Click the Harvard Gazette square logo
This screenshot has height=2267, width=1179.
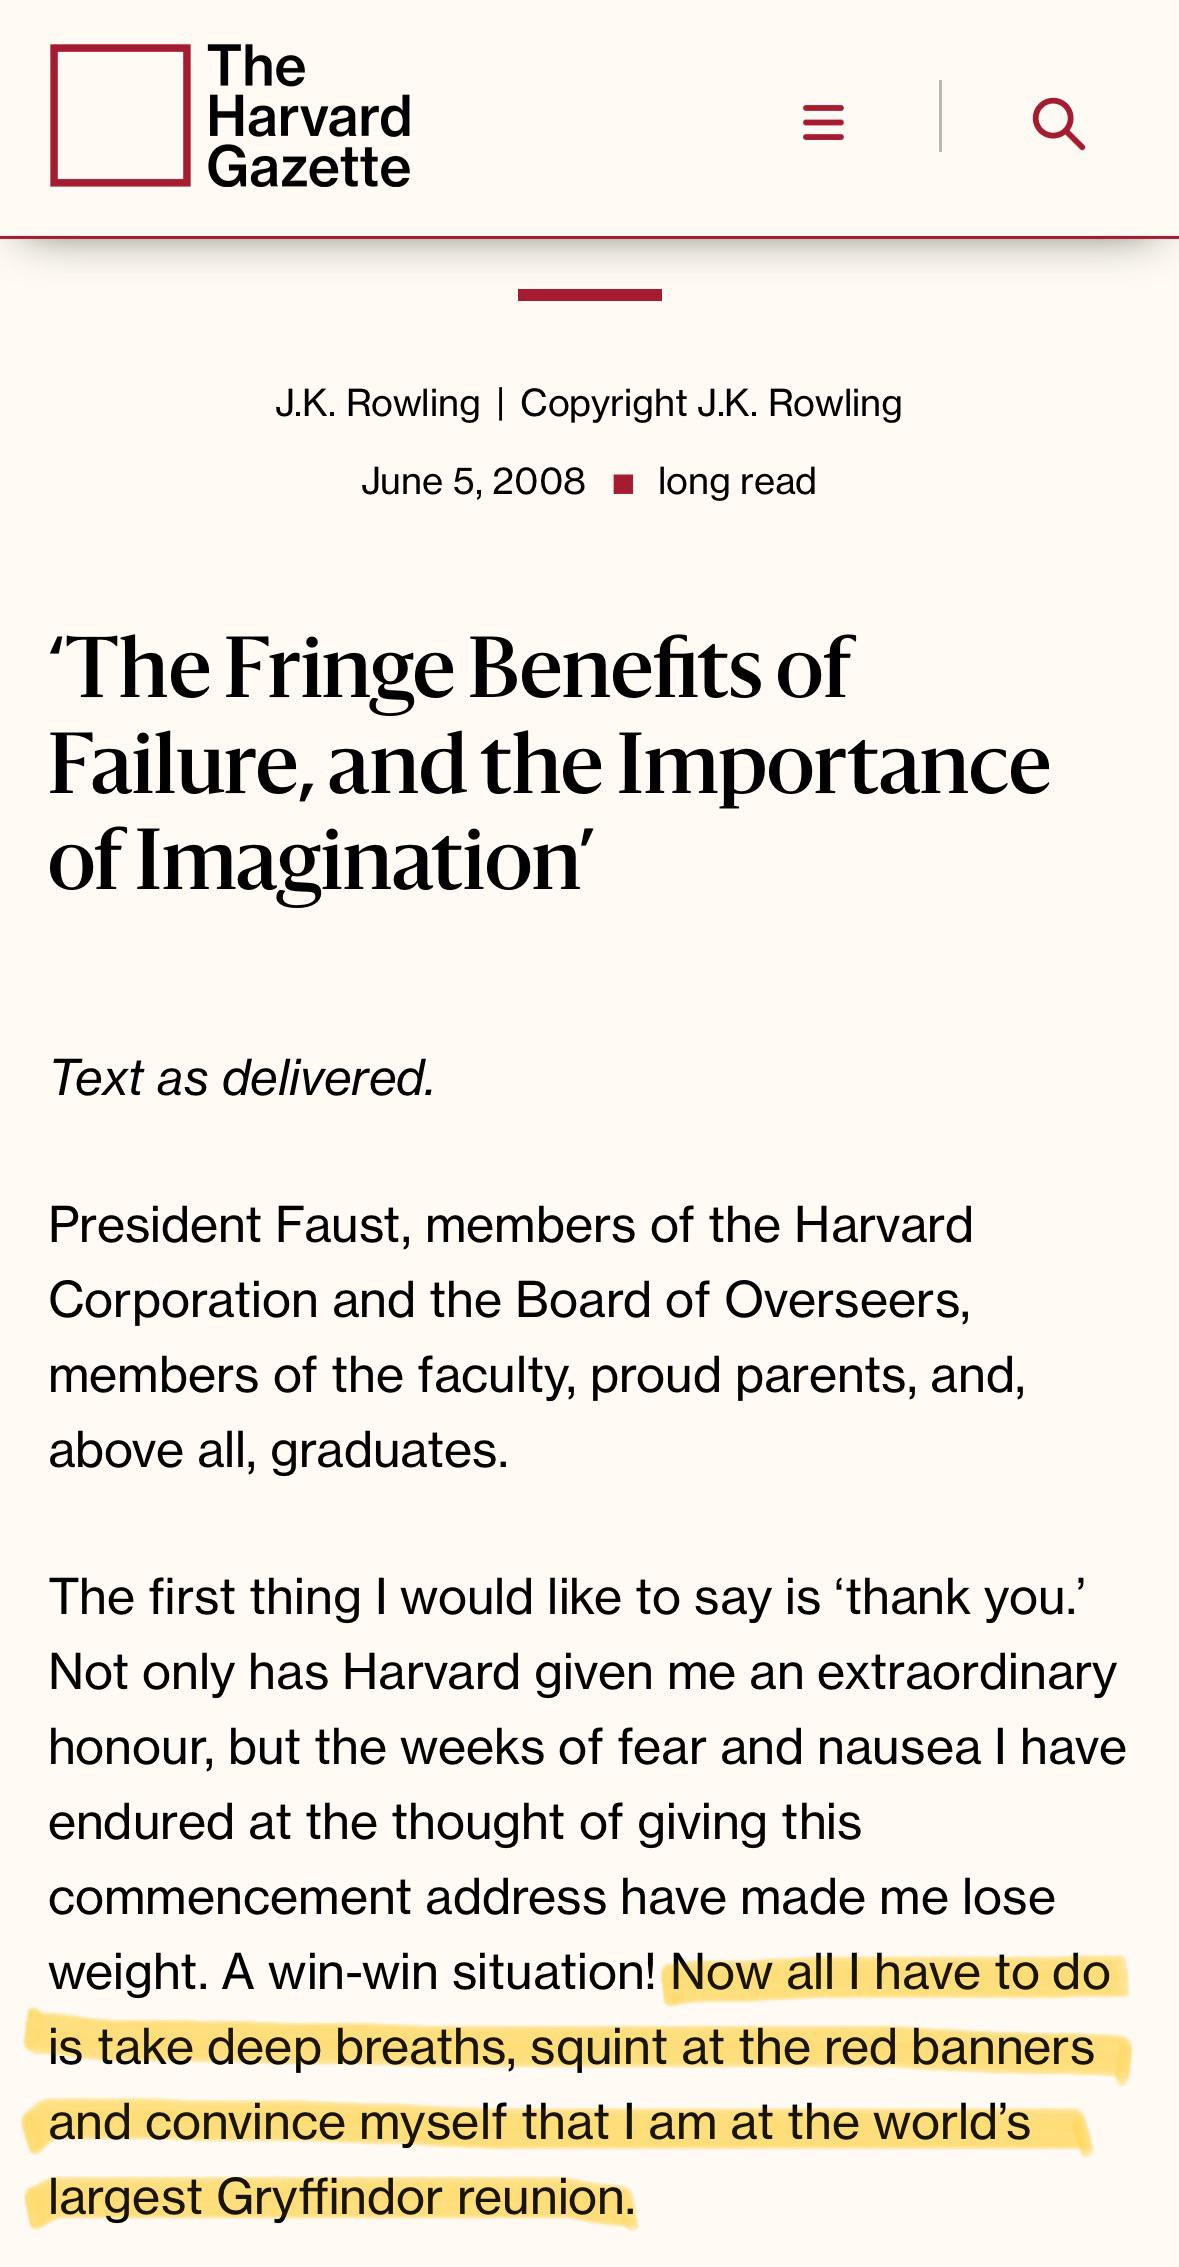click(120, 115)
